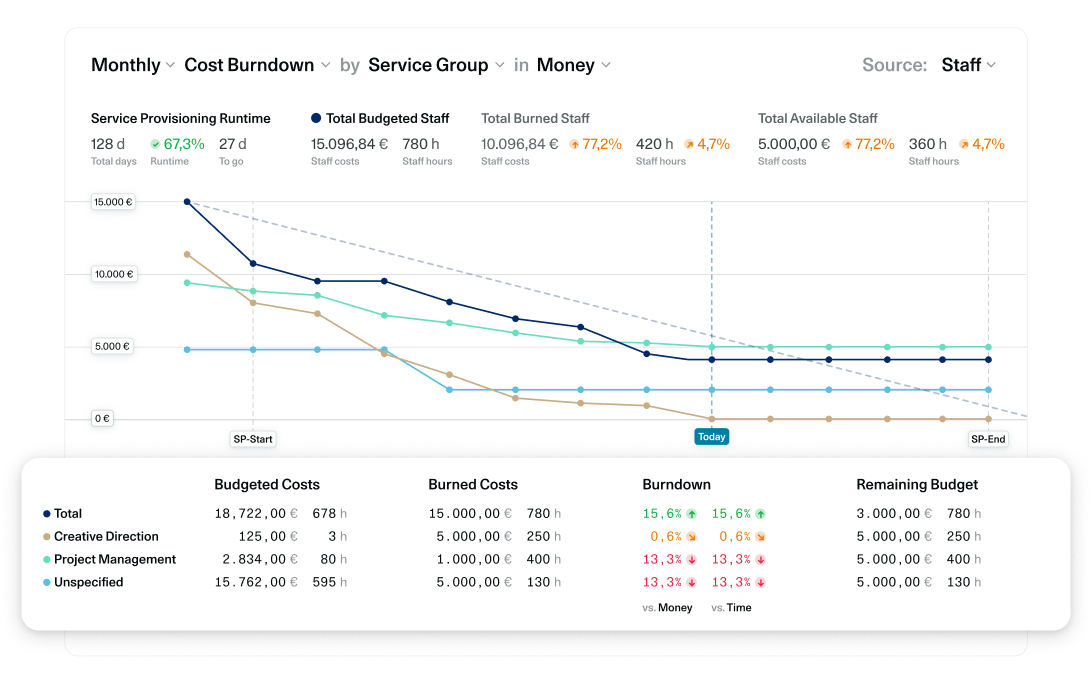Click the orange arrow beside Burned Staff hours 4,7%
Viewport: 1092px width, 686px height.
click(x=689, y=144)
